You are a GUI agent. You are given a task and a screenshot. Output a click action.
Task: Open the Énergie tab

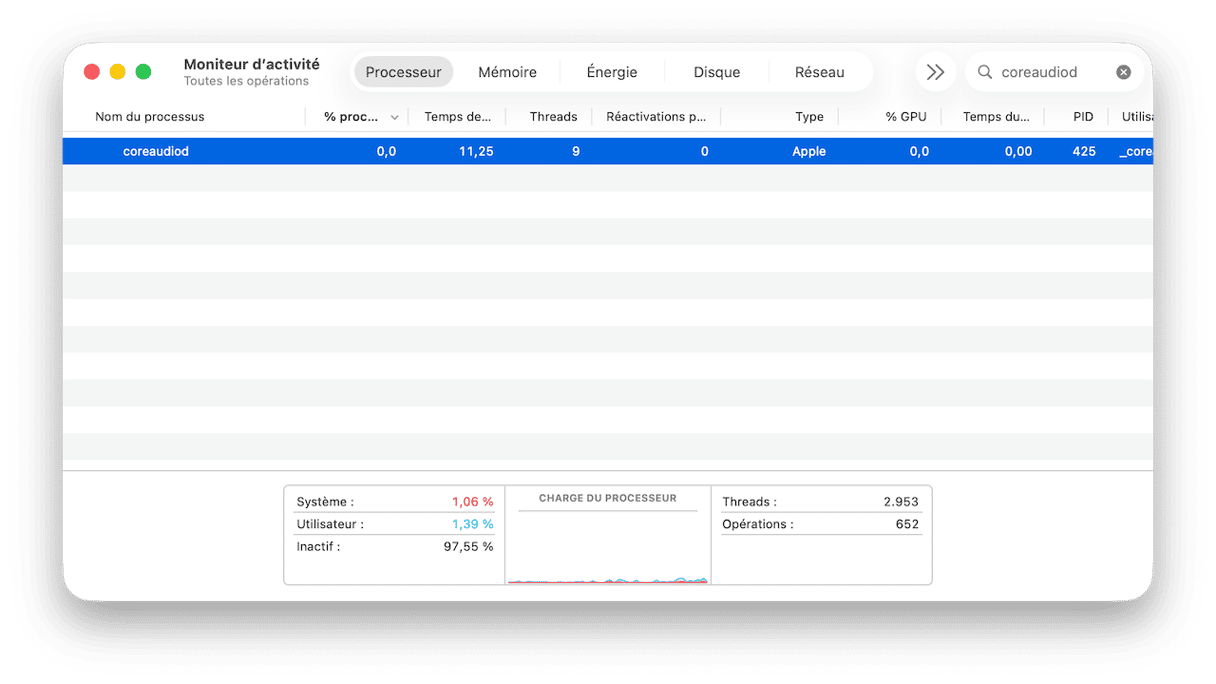611,72
